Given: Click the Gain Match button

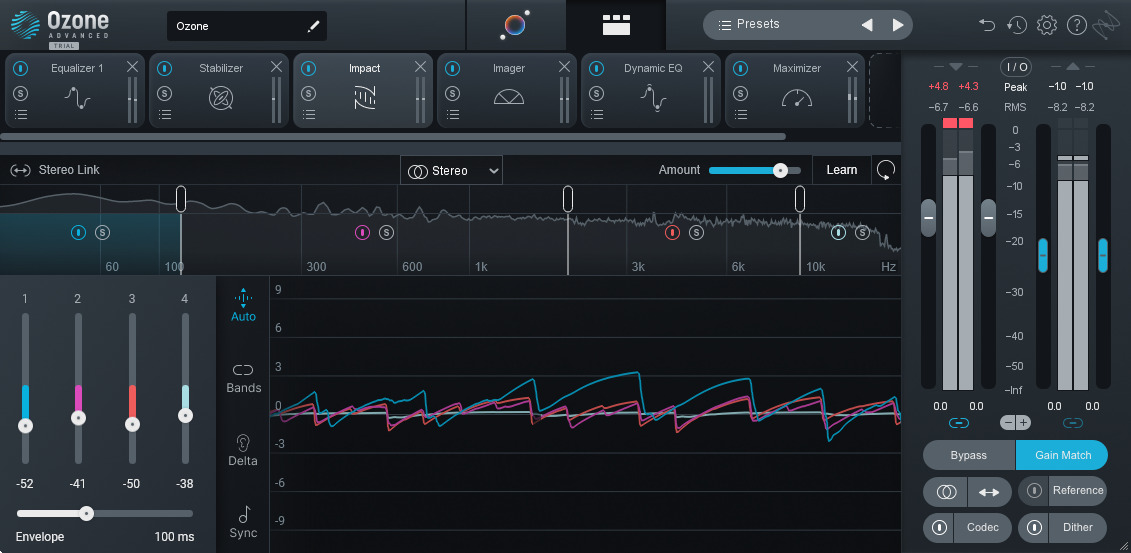Looking at the screenshot, I should point(1062,456).
